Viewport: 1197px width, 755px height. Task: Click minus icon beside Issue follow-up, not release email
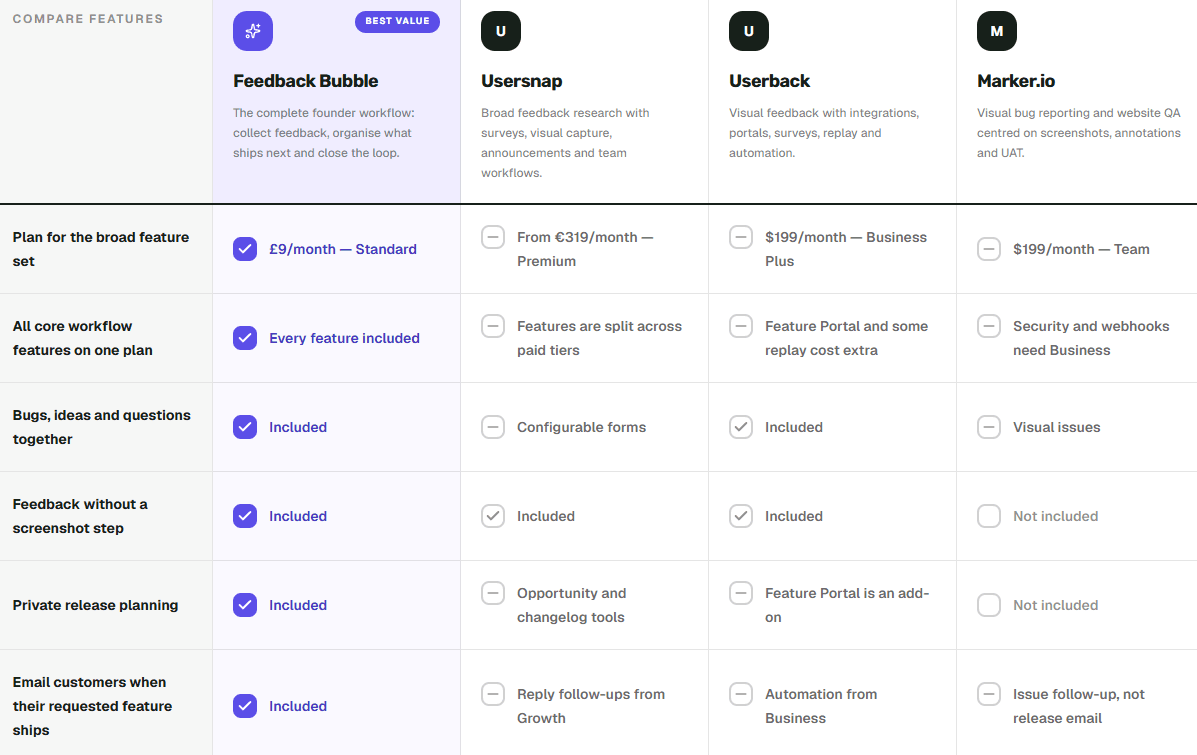[x=989, y=694]
